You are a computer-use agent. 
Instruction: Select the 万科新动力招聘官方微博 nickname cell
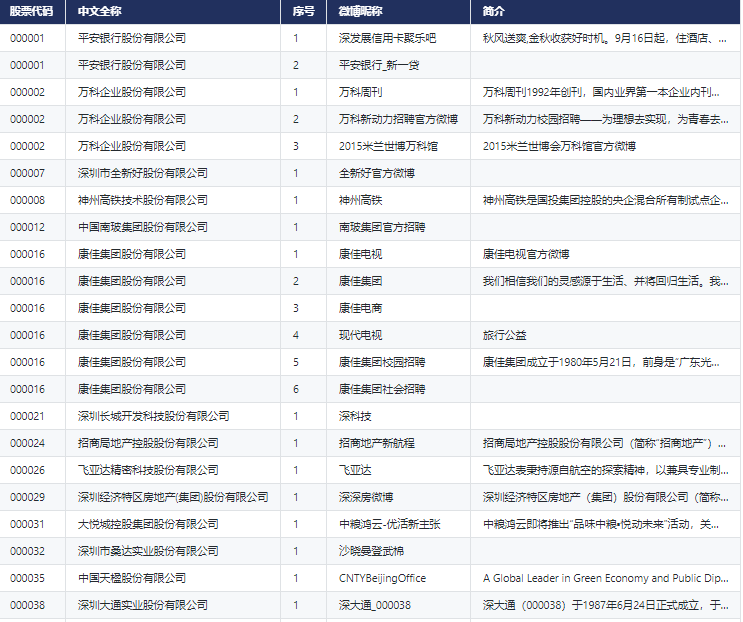click(399, 119)
